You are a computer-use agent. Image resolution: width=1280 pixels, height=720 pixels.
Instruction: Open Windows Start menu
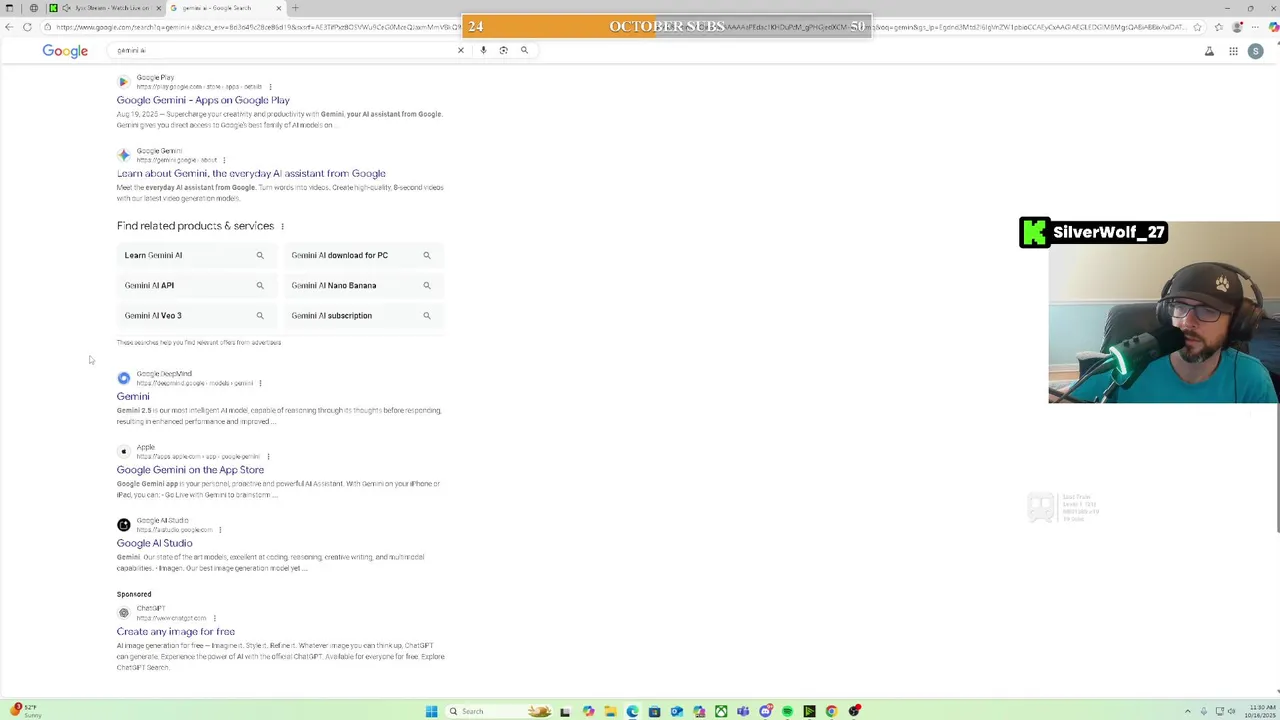pyautogui.click(x=431, y=711)
